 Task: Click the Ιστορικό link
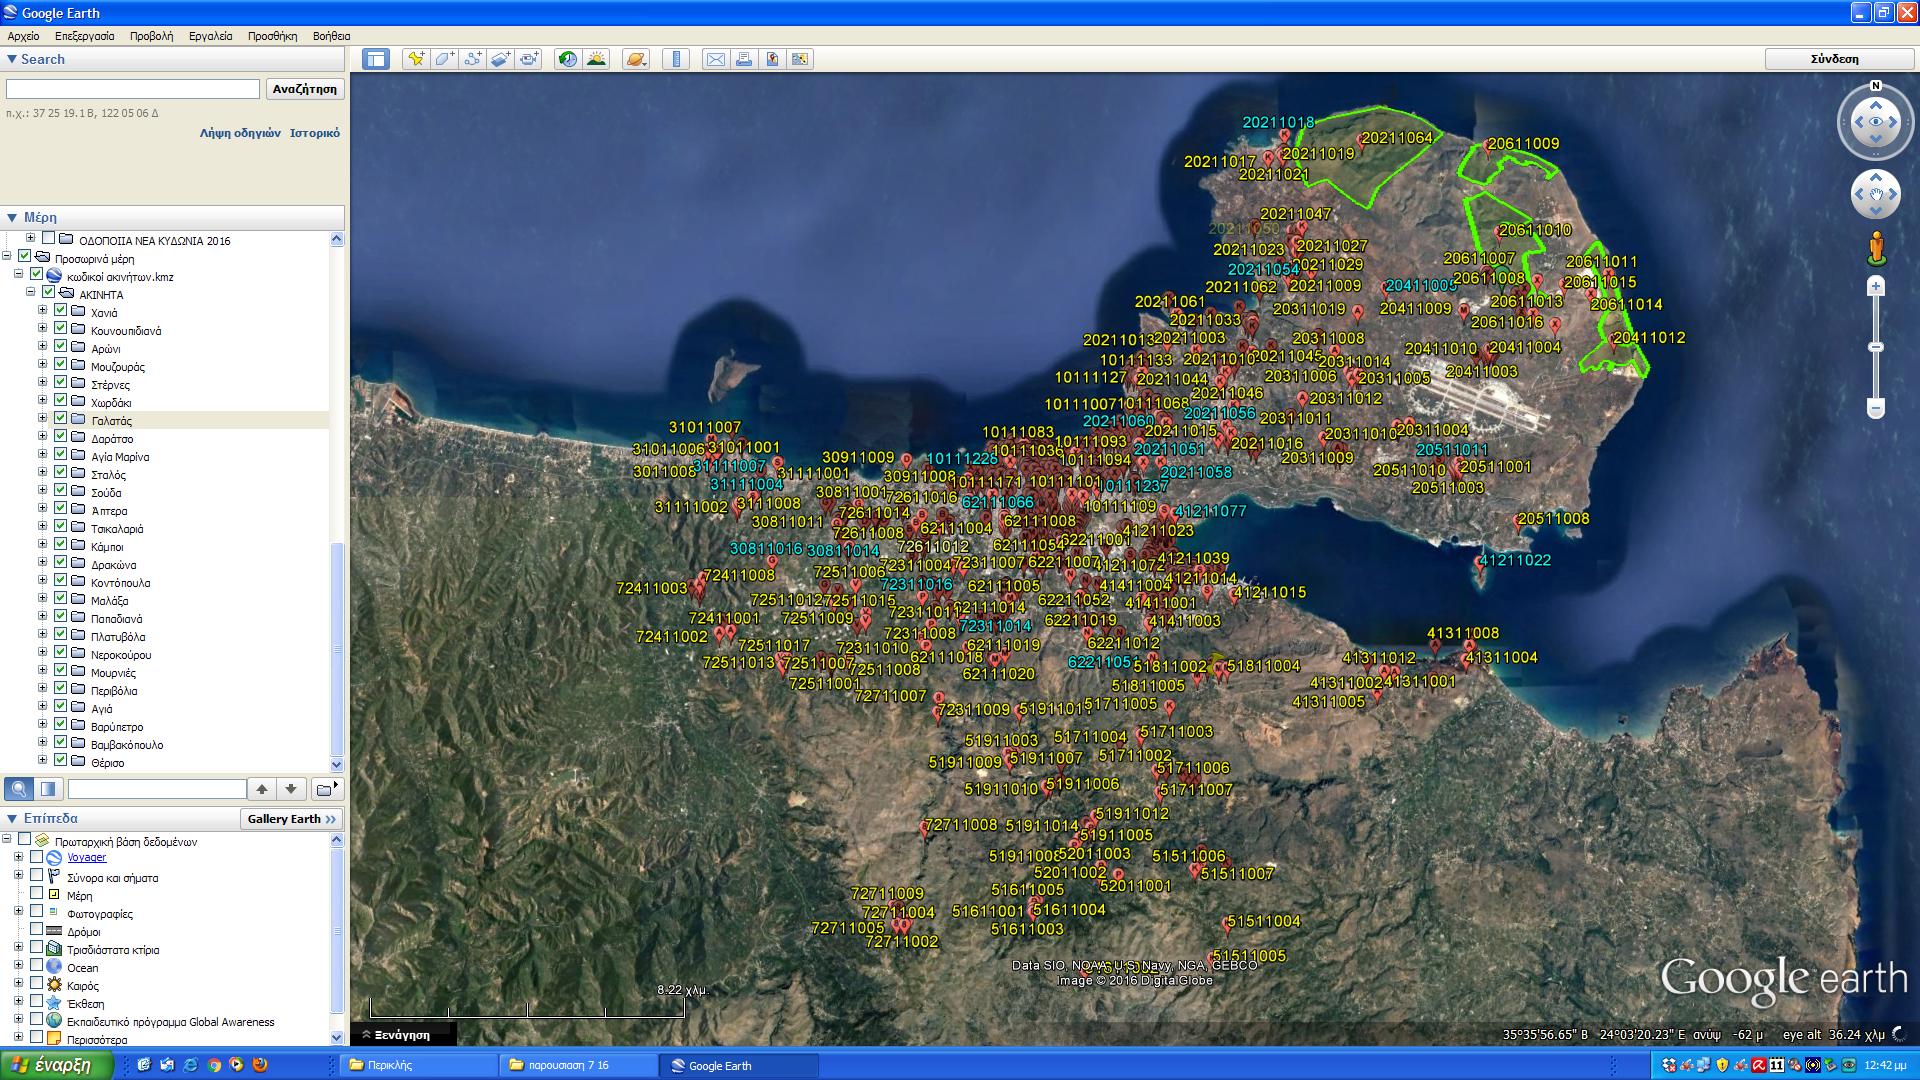[315, 133]
